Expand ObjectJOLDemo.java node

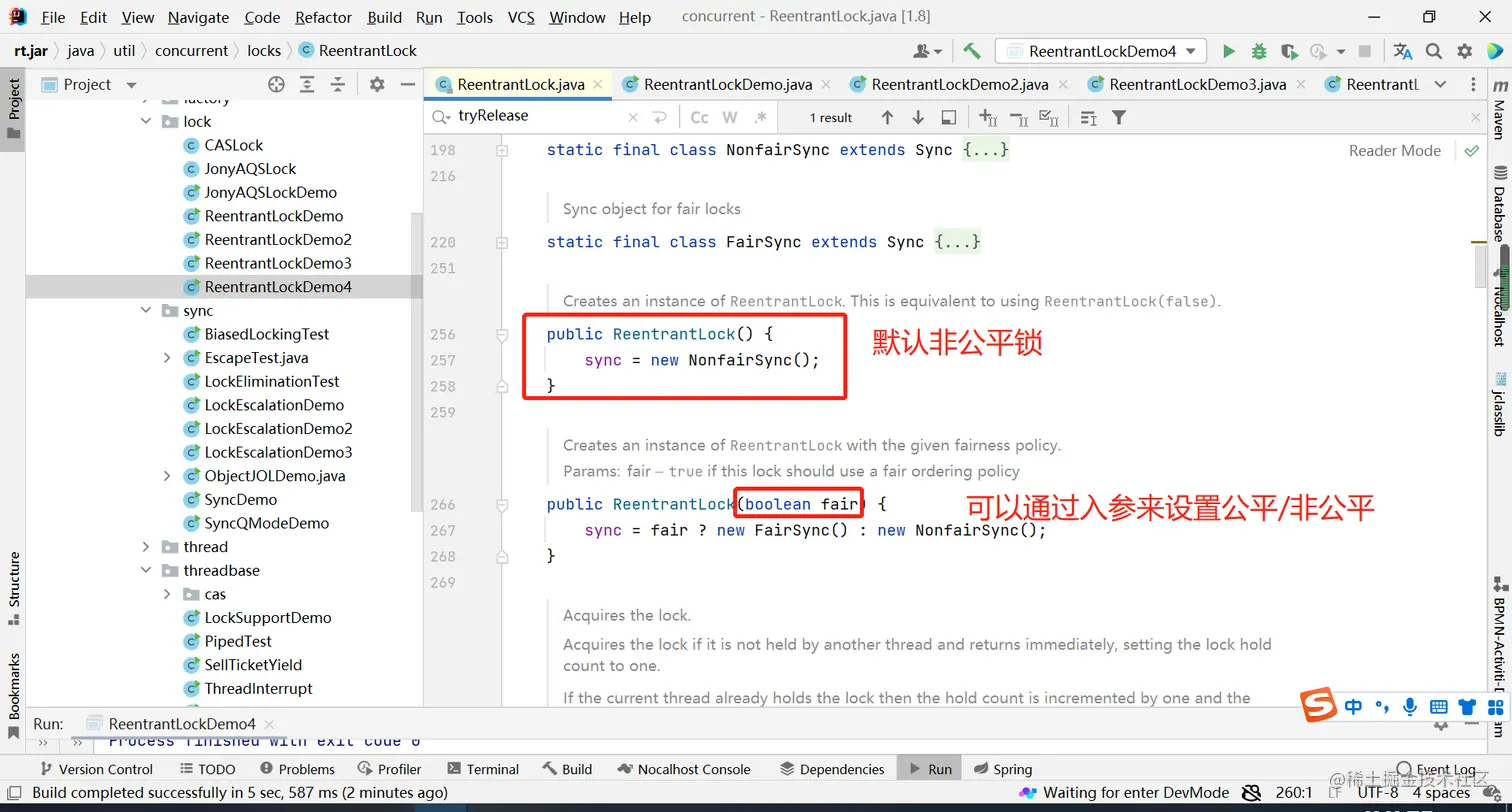(x=167, y=476)
